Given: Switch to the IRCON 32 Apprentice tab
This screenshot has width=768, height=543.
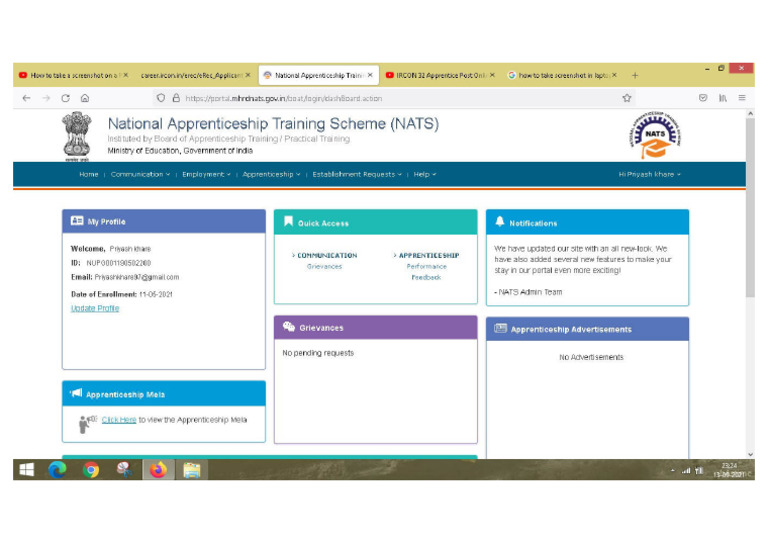Looking at the screenshot, I should click(x=440, y=75).
